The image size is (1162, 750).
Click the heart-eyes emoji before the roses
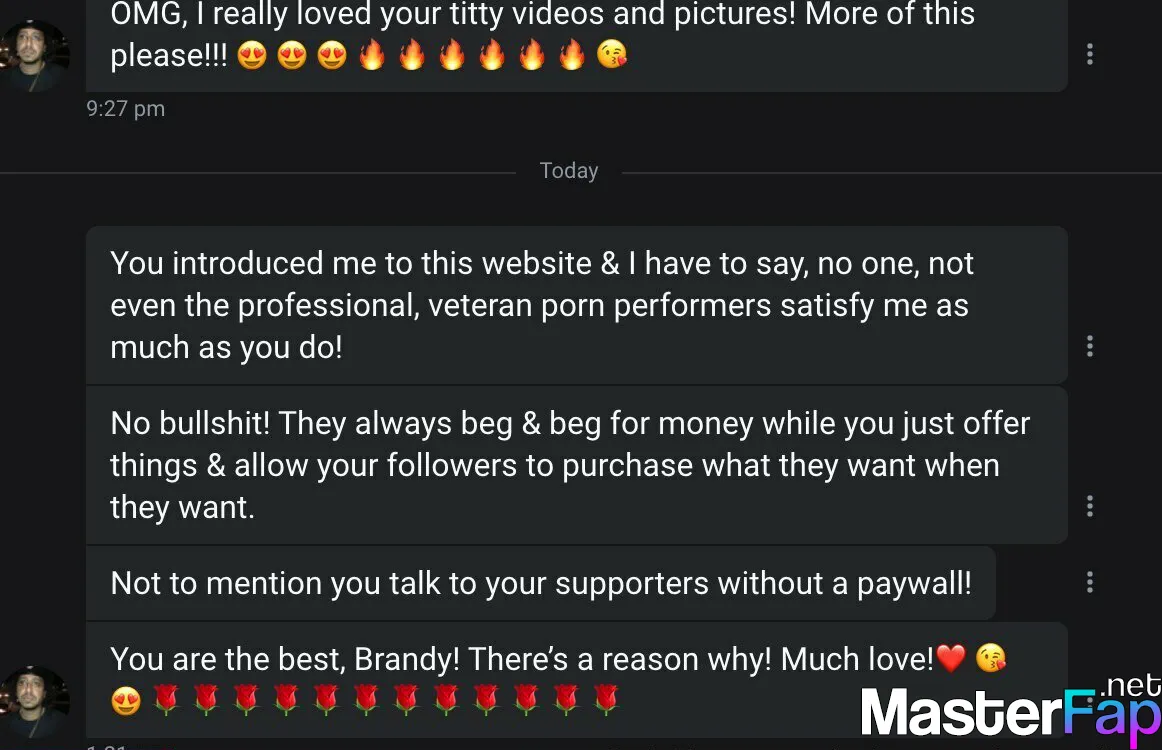tap(126, 700)
